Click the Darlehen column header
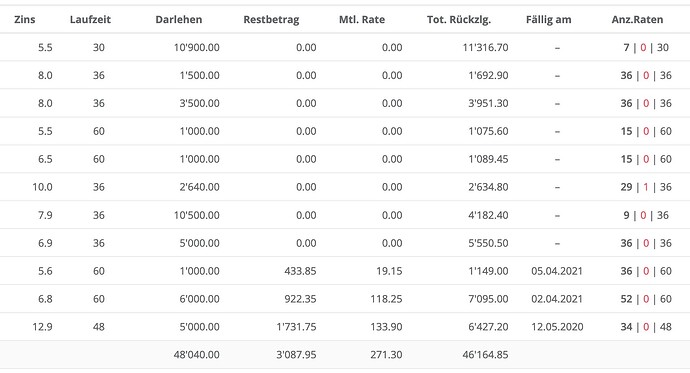The image size is (690, 373). (179, 19)
